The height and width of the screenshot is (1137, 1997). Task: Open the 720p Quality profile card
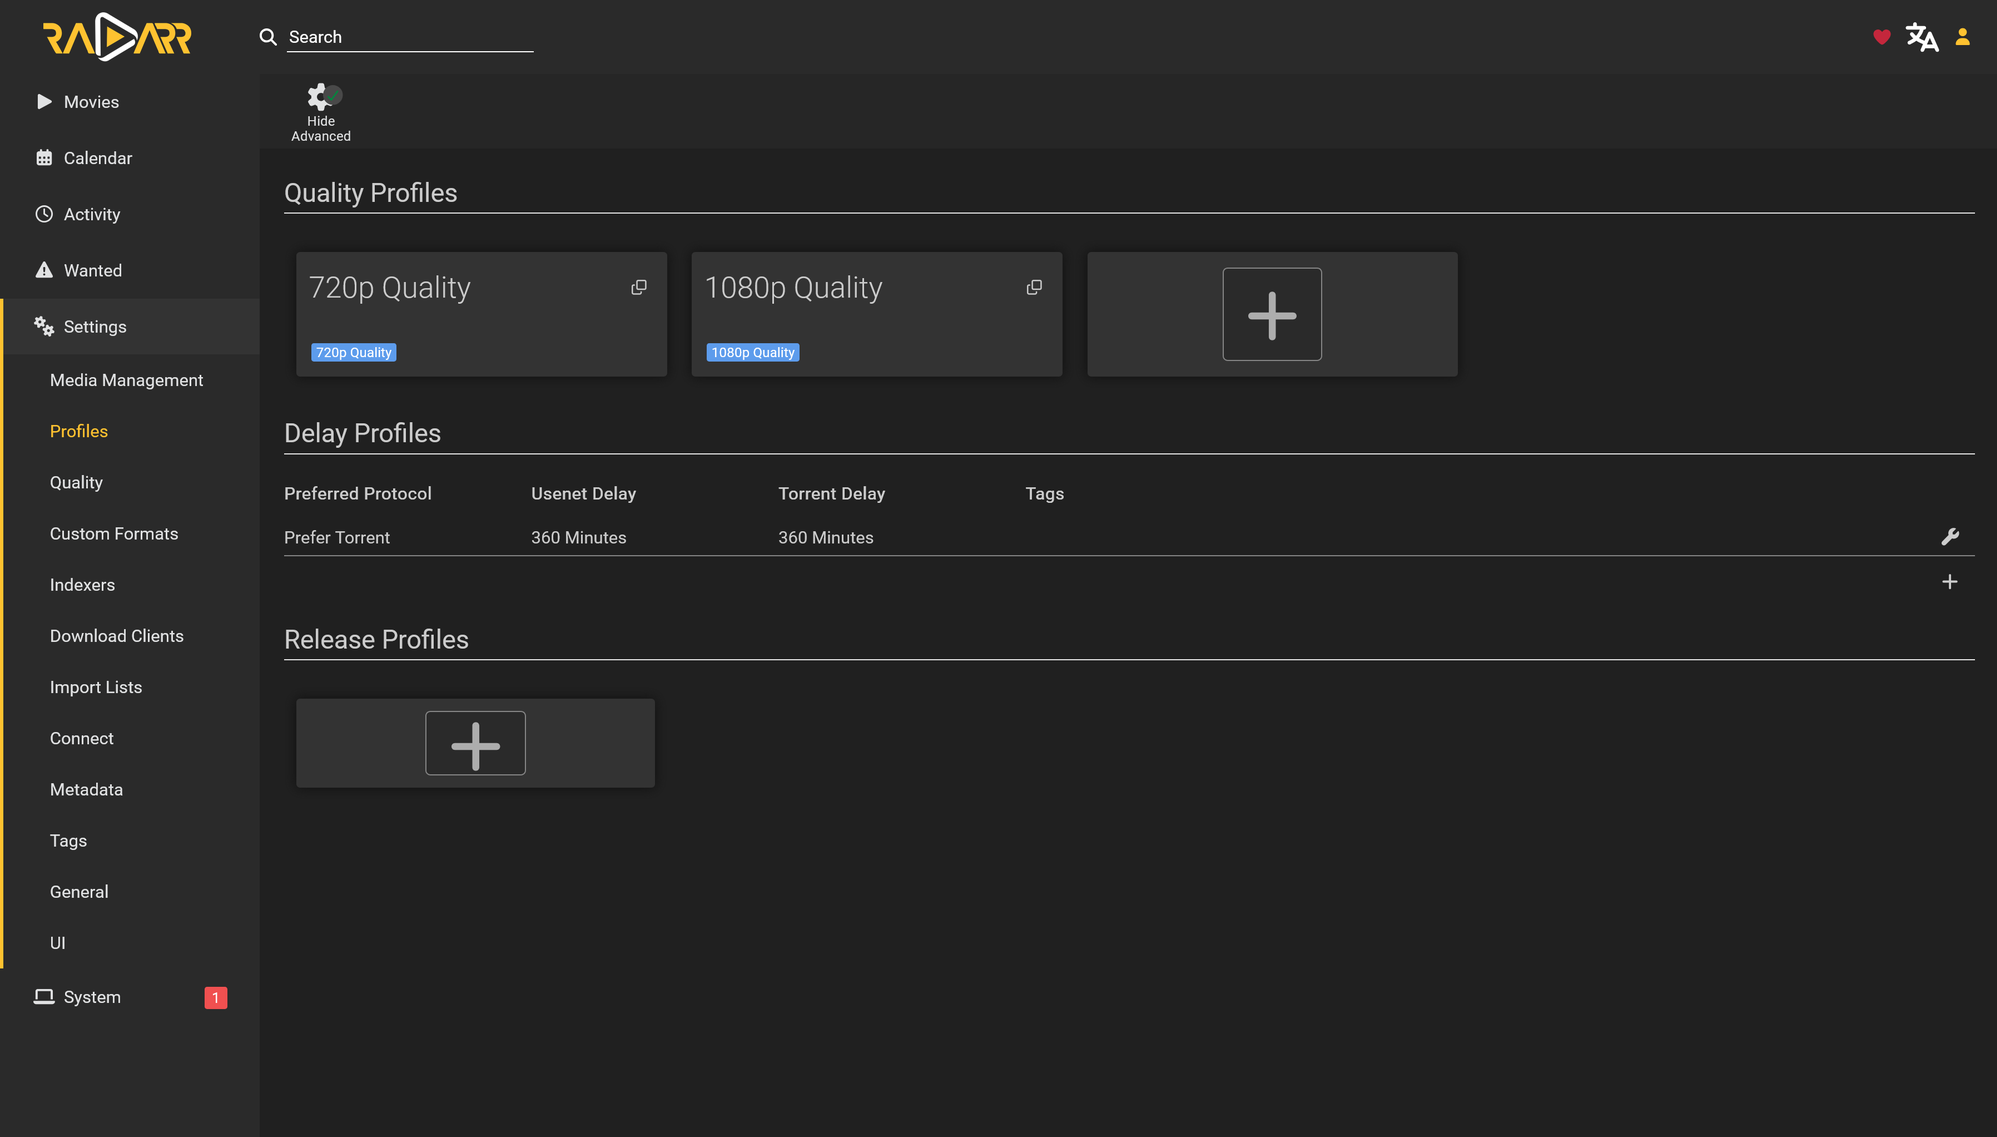481,314
